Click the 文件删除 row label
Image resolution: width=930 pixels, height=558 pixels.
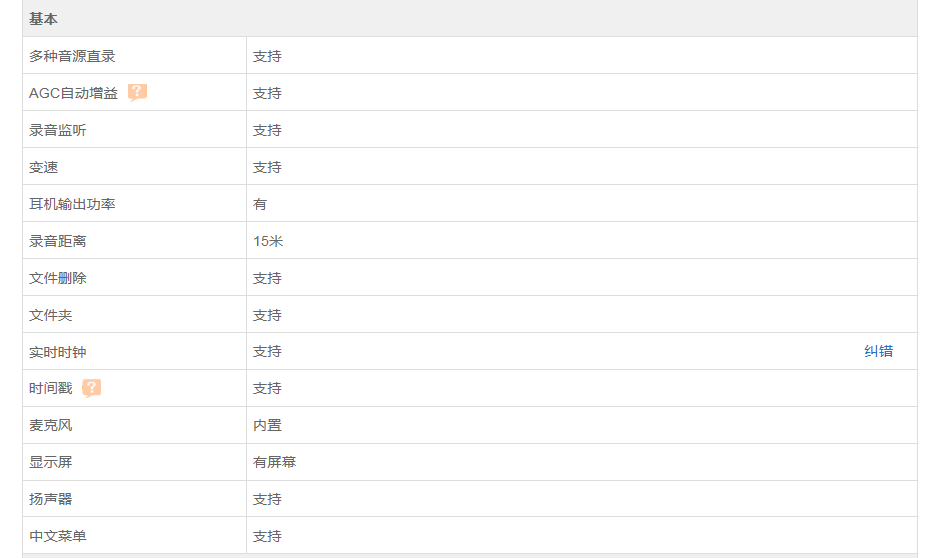point(58,278)
